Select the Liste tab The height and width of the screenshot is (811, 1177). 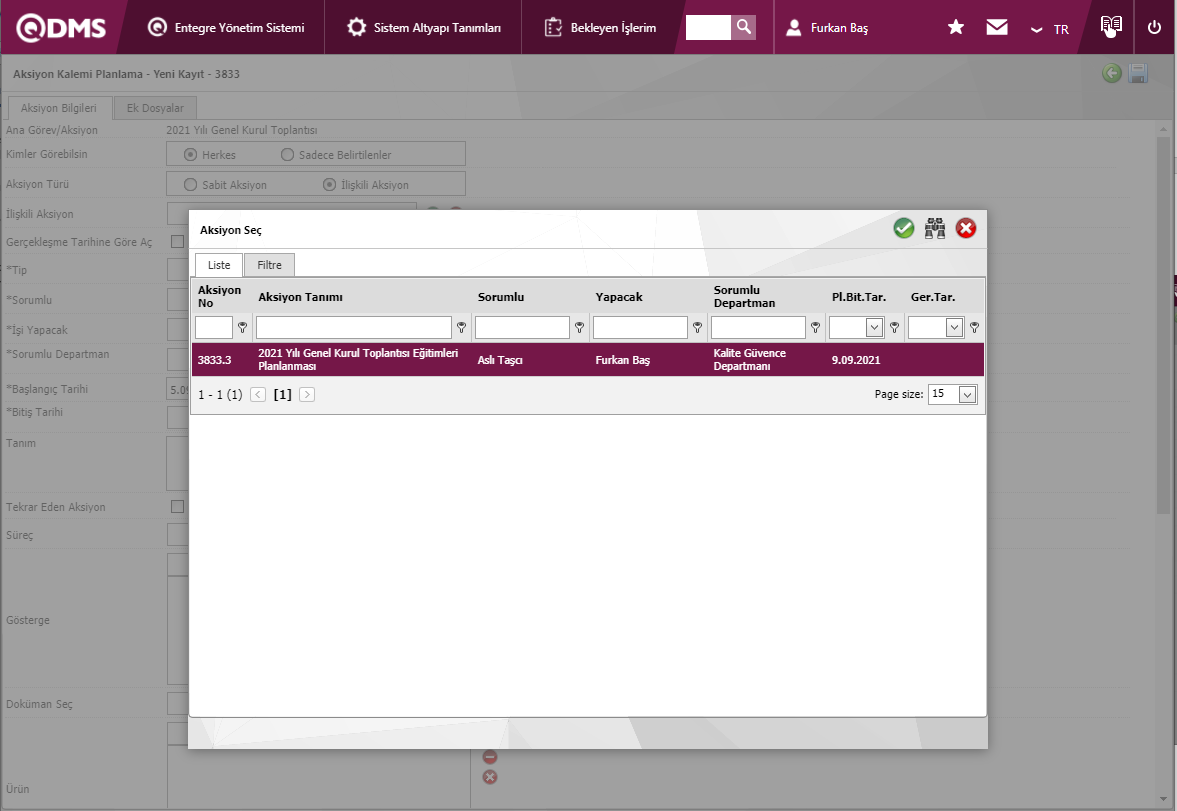coord(218,265)
